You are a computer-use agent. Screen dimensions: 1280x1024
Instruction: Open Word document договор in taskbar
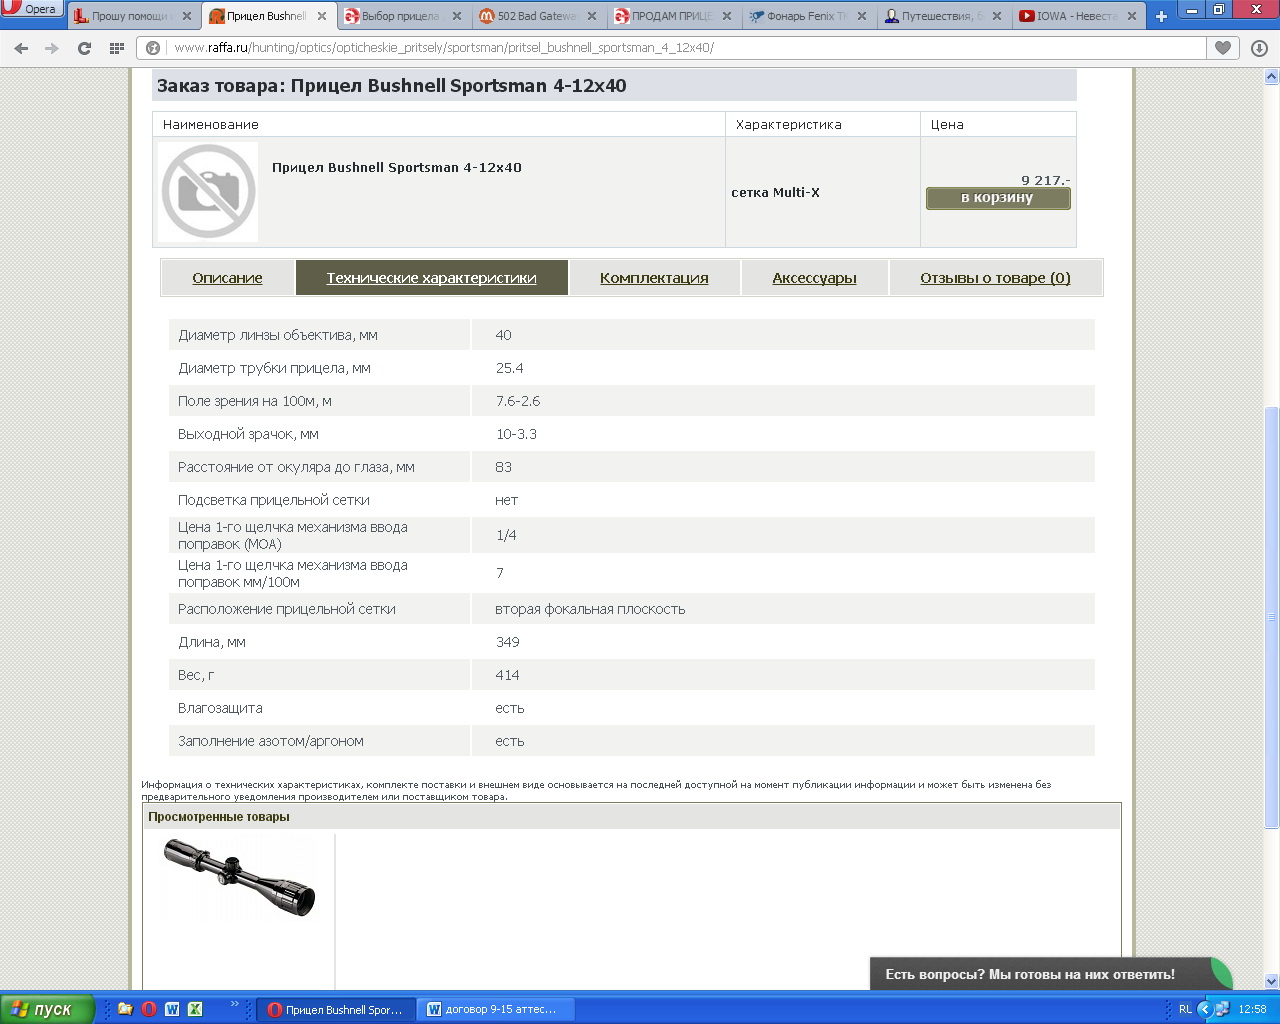tap(495, 1009)
